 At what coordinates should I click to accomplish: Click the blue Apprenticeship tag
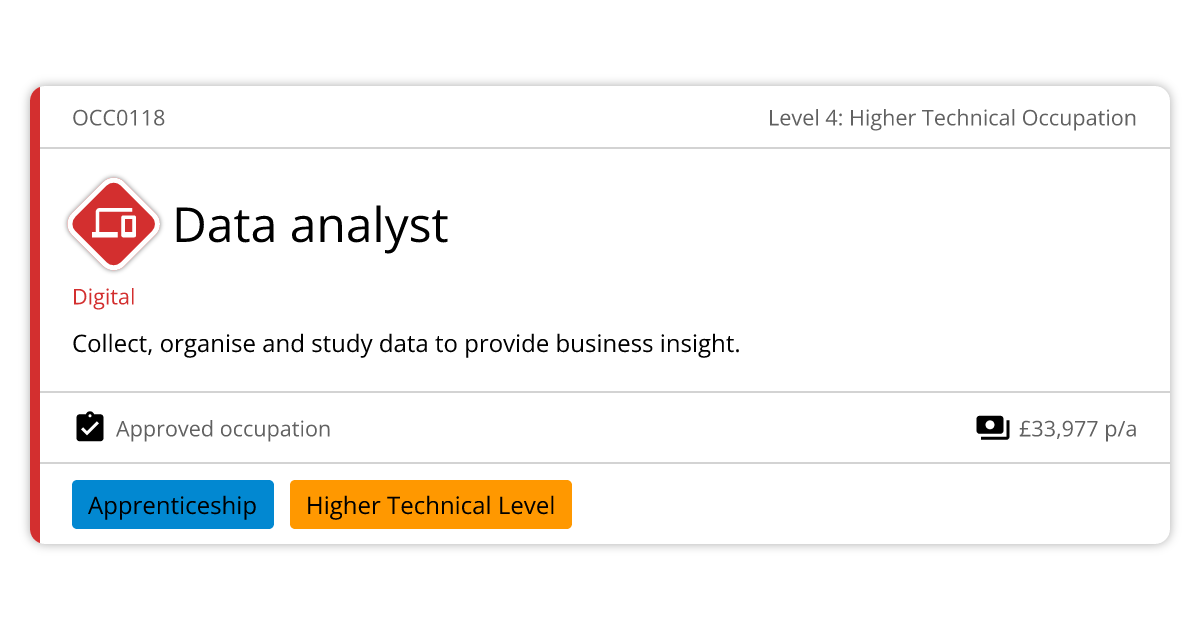172,505
